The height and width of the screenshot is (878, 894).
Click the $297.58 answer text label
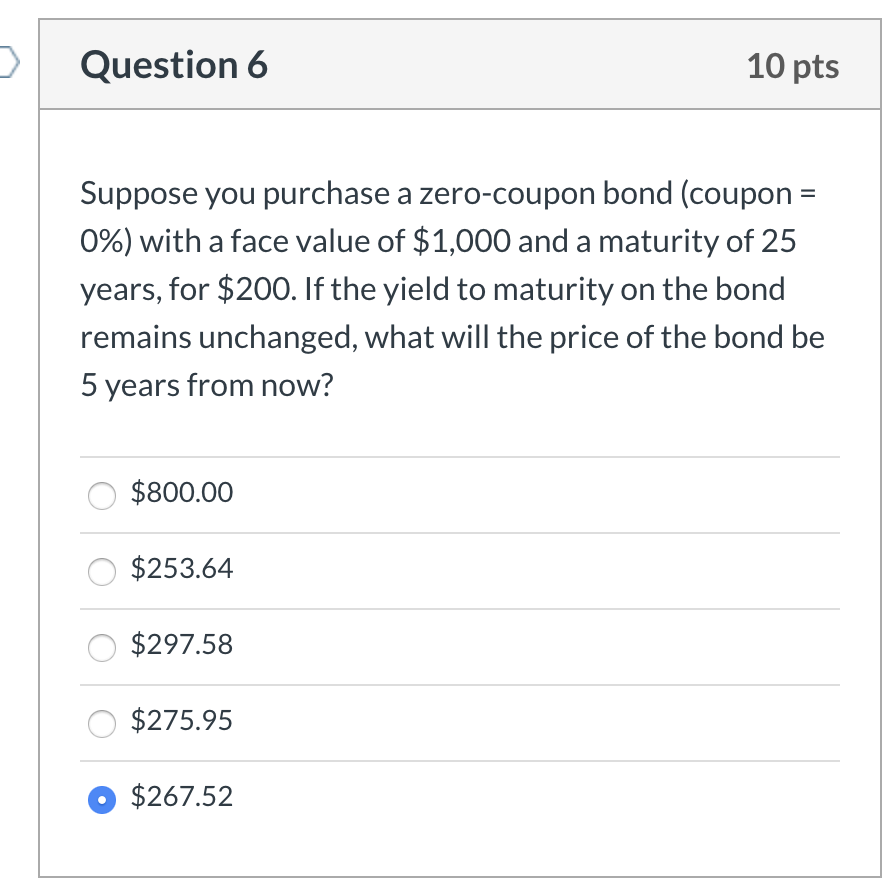182,646
